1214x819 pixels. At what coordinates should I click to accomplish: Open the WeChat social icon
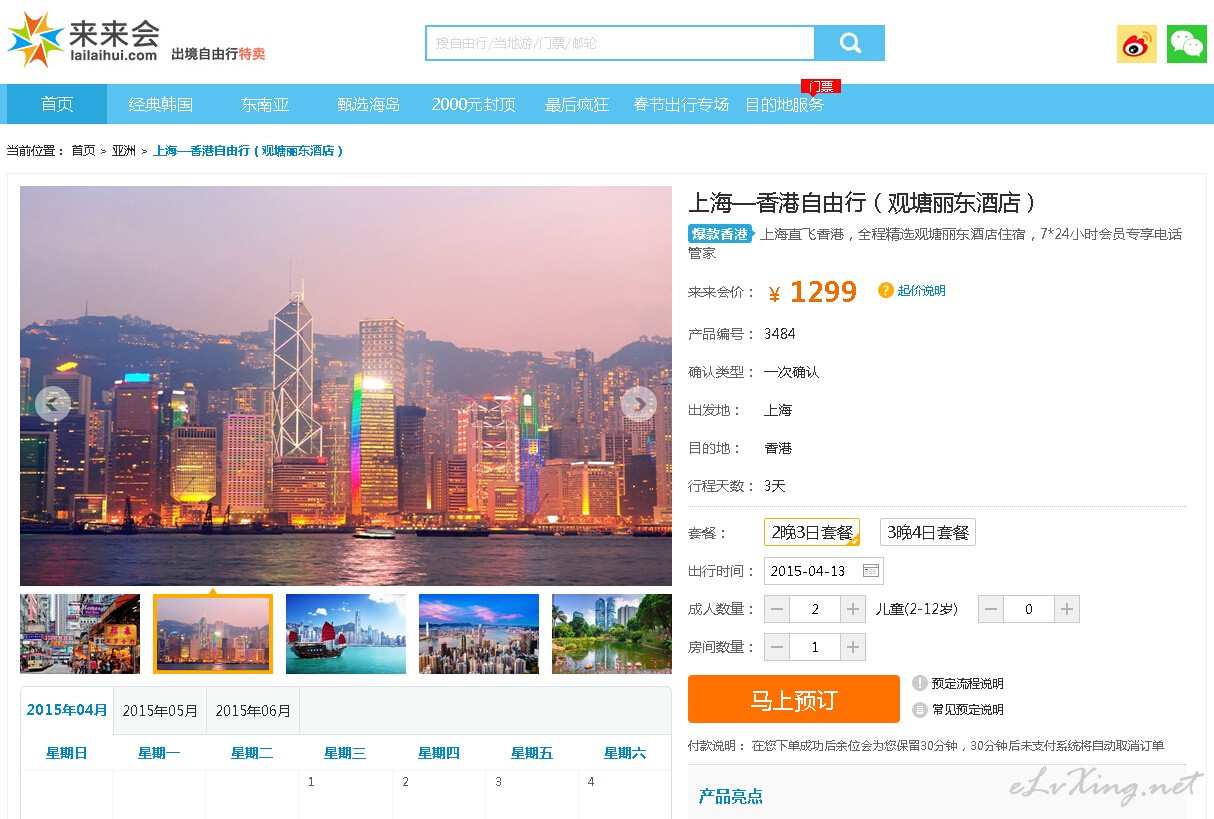1187,44
